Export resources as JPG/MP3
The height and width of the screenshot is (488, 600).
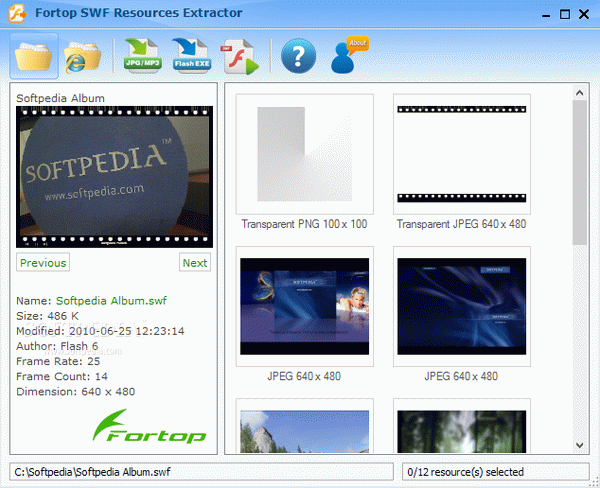[x=142, y=55]
